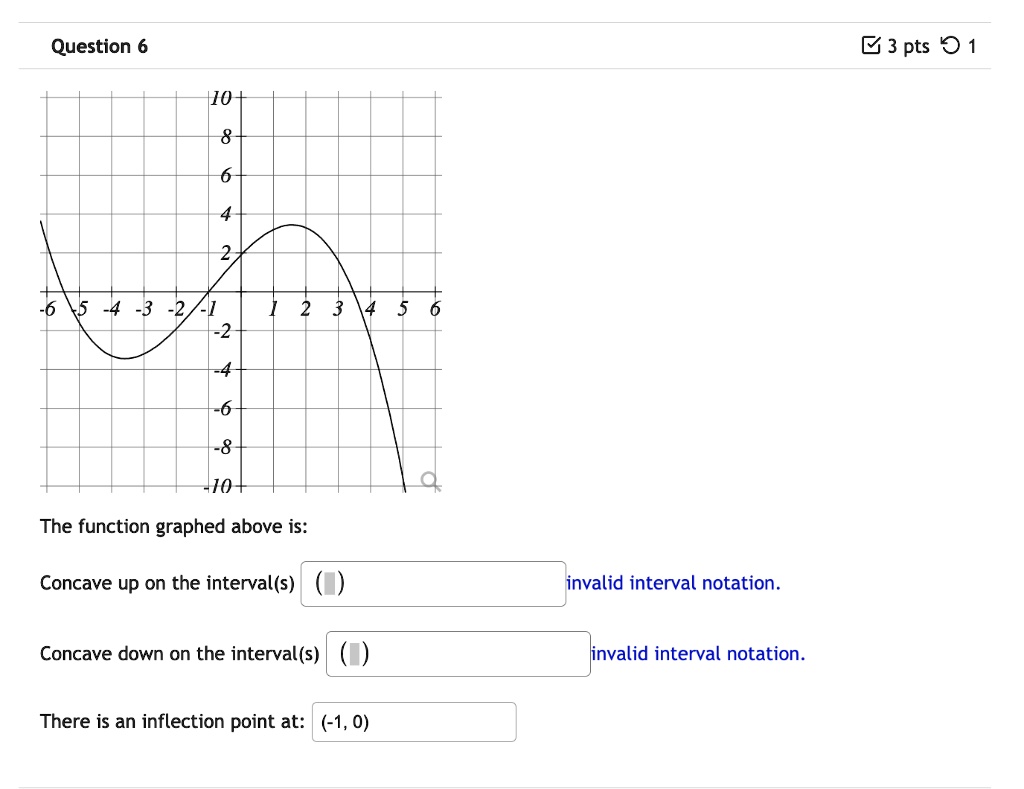
Task: Click the x-axis tick labeled 6
Action: tap(434, 309)
